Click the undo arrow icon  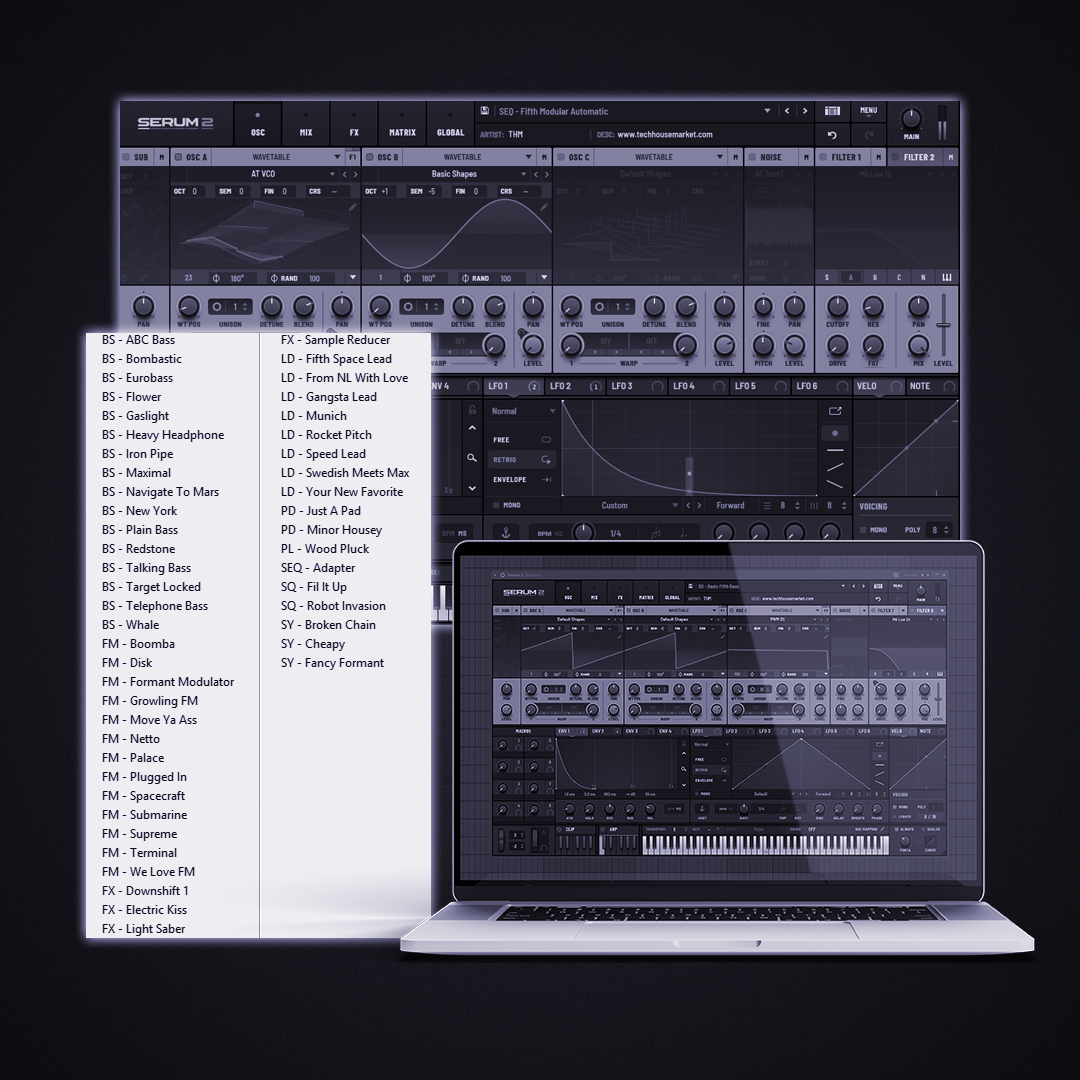pos(832,135)
